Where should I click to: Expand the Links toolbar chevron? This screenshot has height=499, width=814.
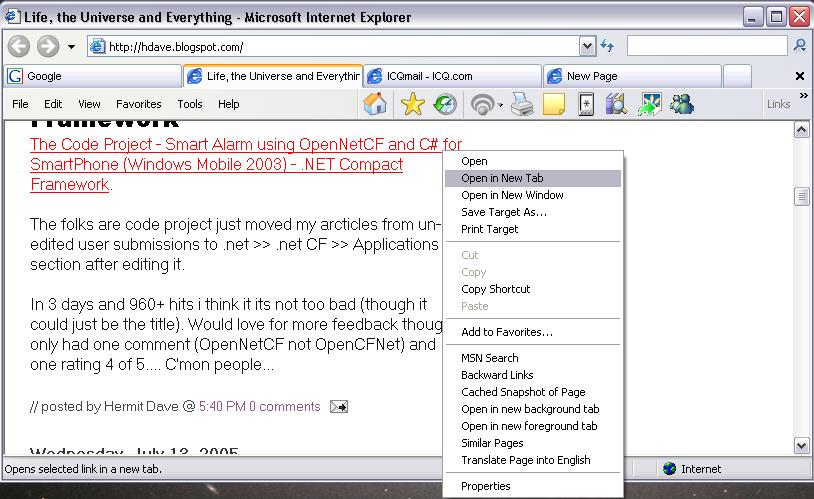click(802, 103)
